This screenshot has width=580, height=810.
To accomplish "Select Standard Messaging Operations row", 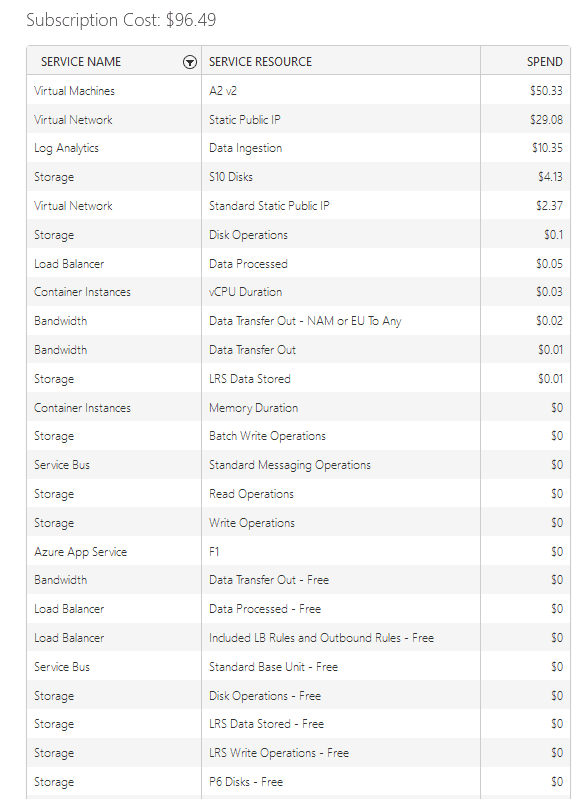I will click(299, 465).
